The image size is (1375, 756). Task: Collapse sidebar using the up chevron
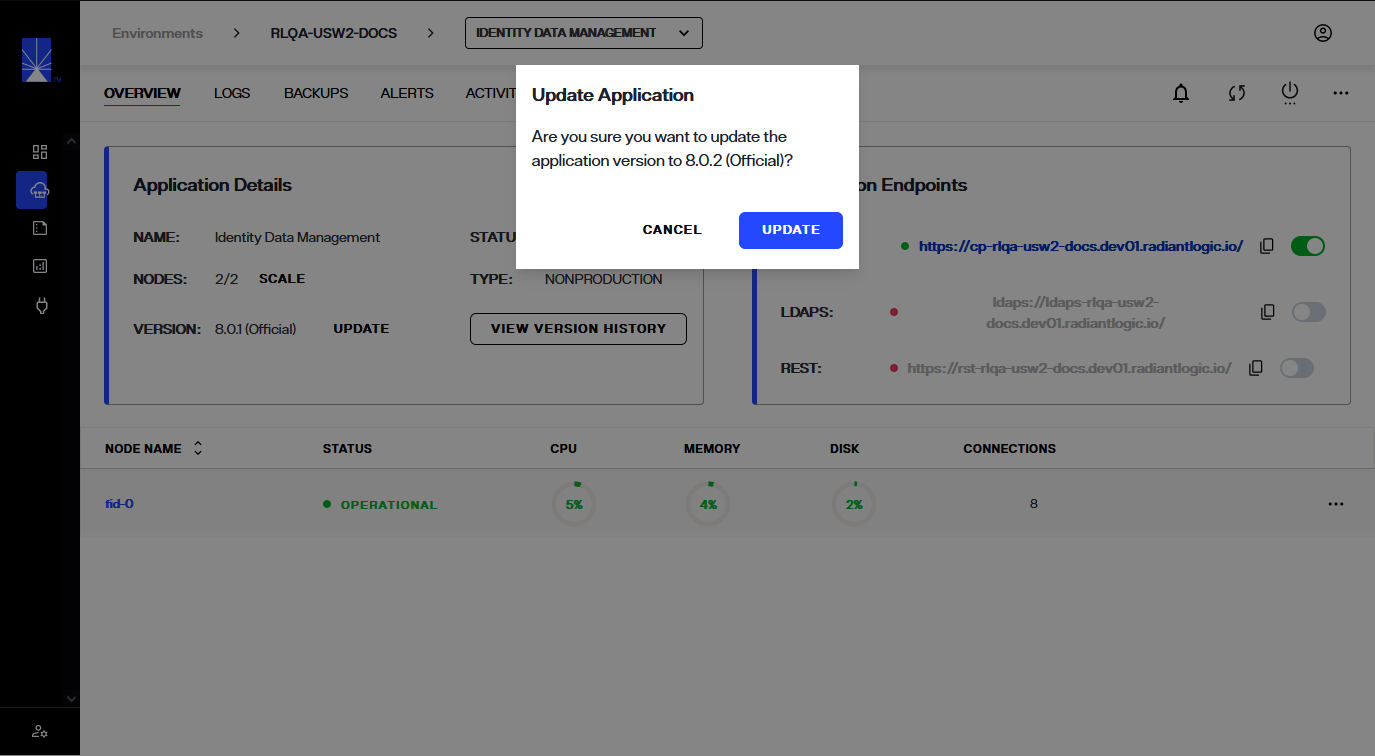[x=71, y=141]
